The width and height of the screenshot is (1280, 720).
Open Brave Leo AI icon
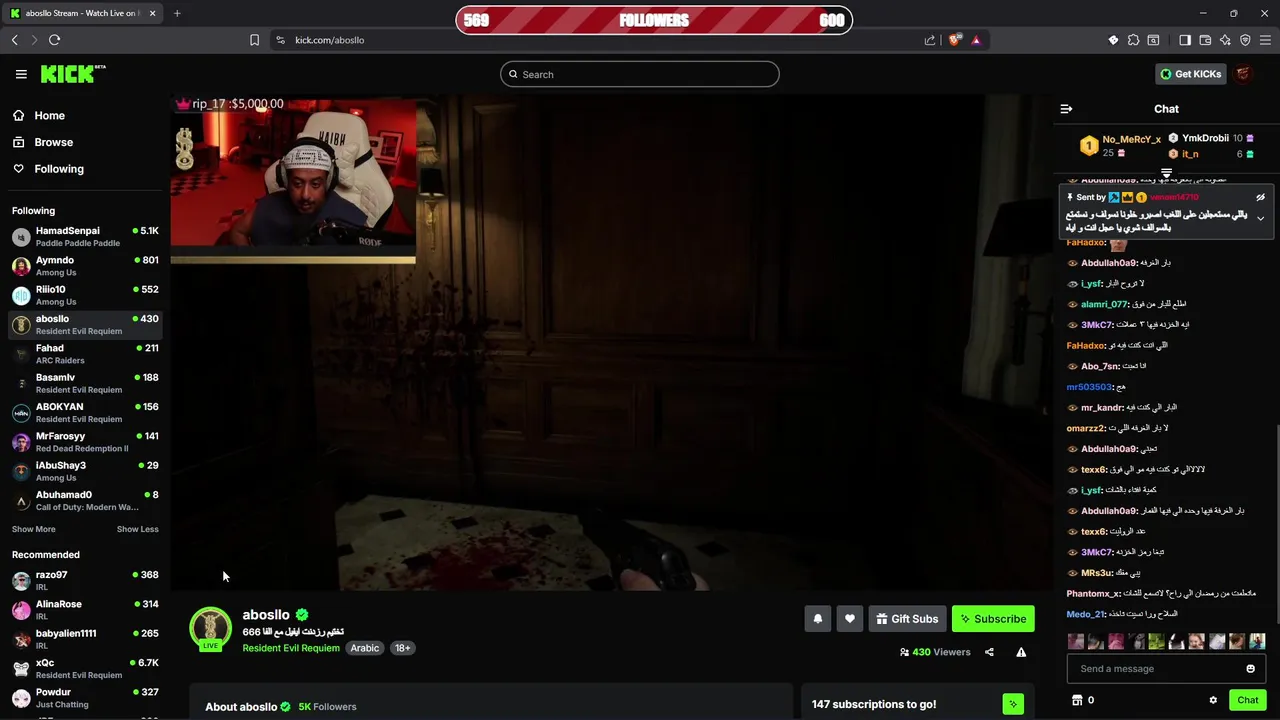click(1225, 40)
